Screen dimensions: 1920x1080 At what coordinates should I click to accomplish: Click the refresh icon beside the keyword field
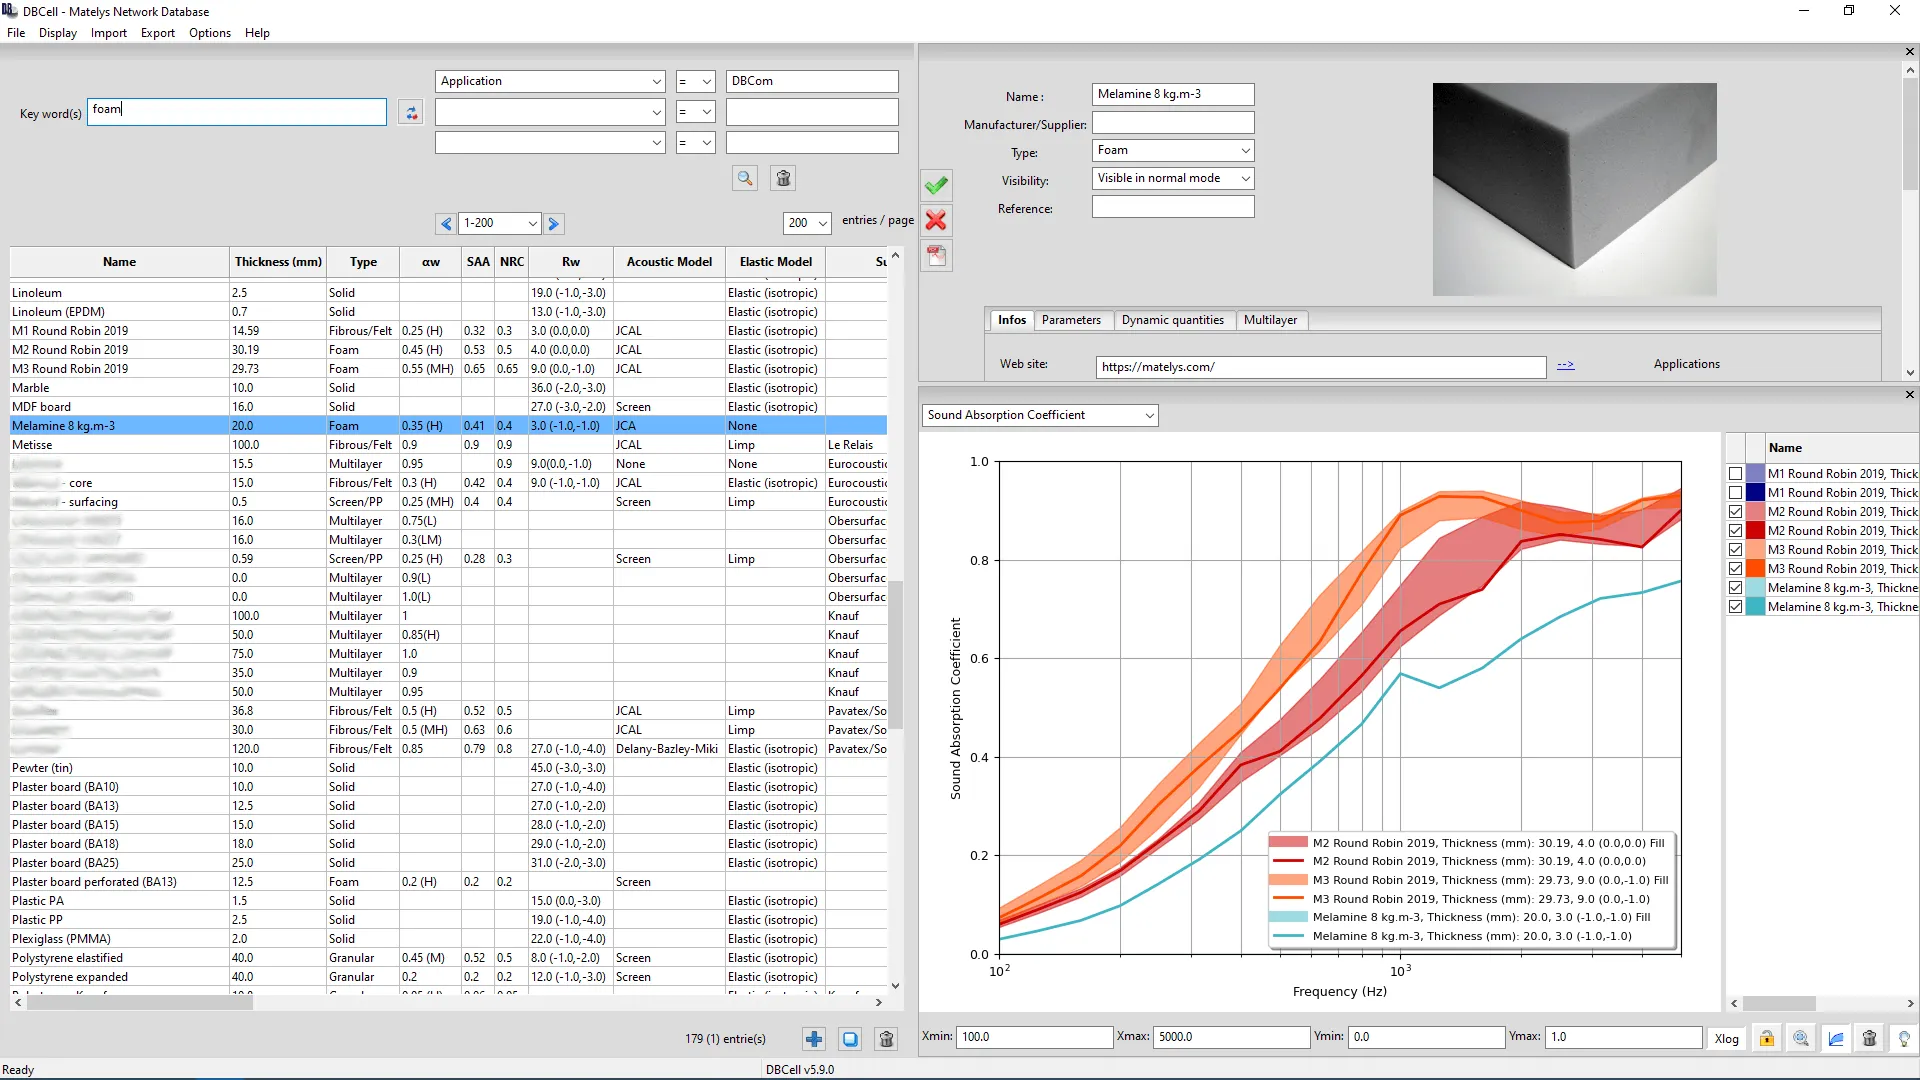(x=411, y=113)
